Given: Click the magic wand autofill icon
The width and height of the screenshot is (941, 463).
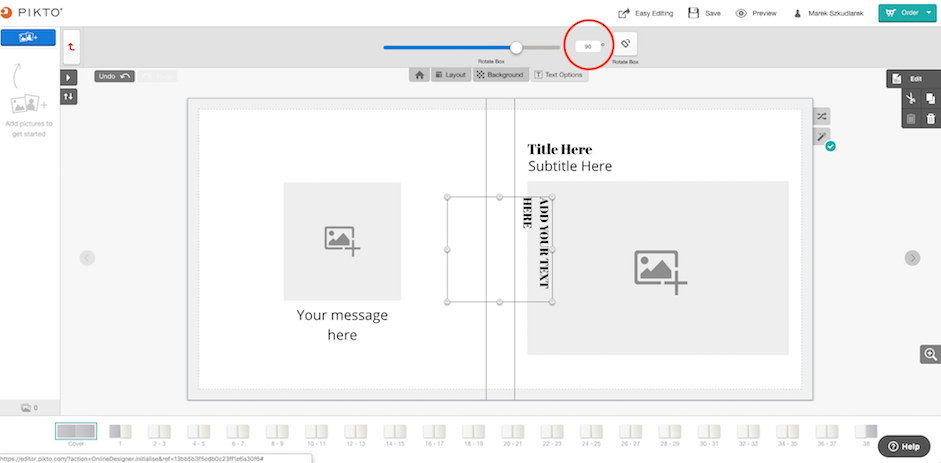Looking at the screenshot, I should [822, 137].
